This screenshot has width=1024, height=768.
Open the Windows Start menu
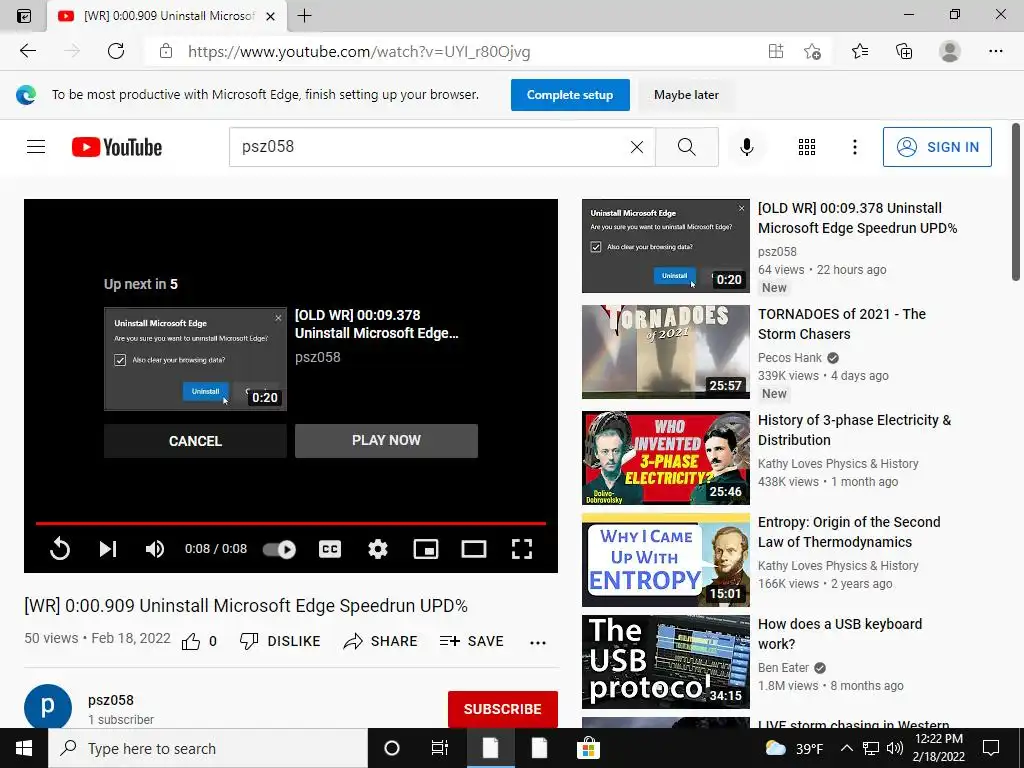tap(24, 748)
